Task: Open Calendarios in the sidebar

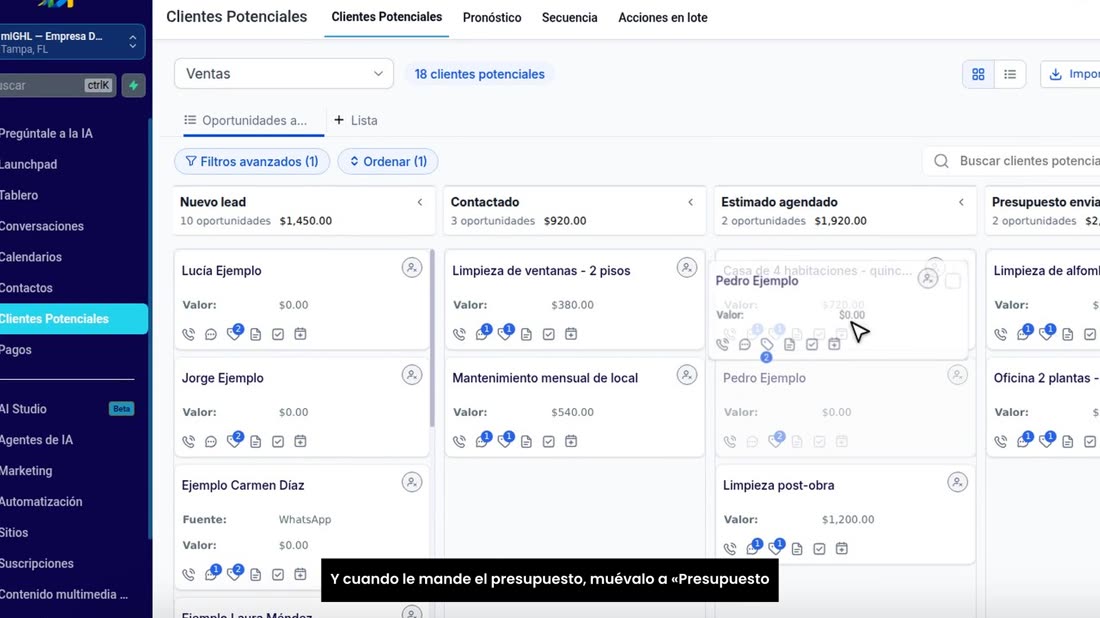Action: pyautogui.click(x=31, y=257)
